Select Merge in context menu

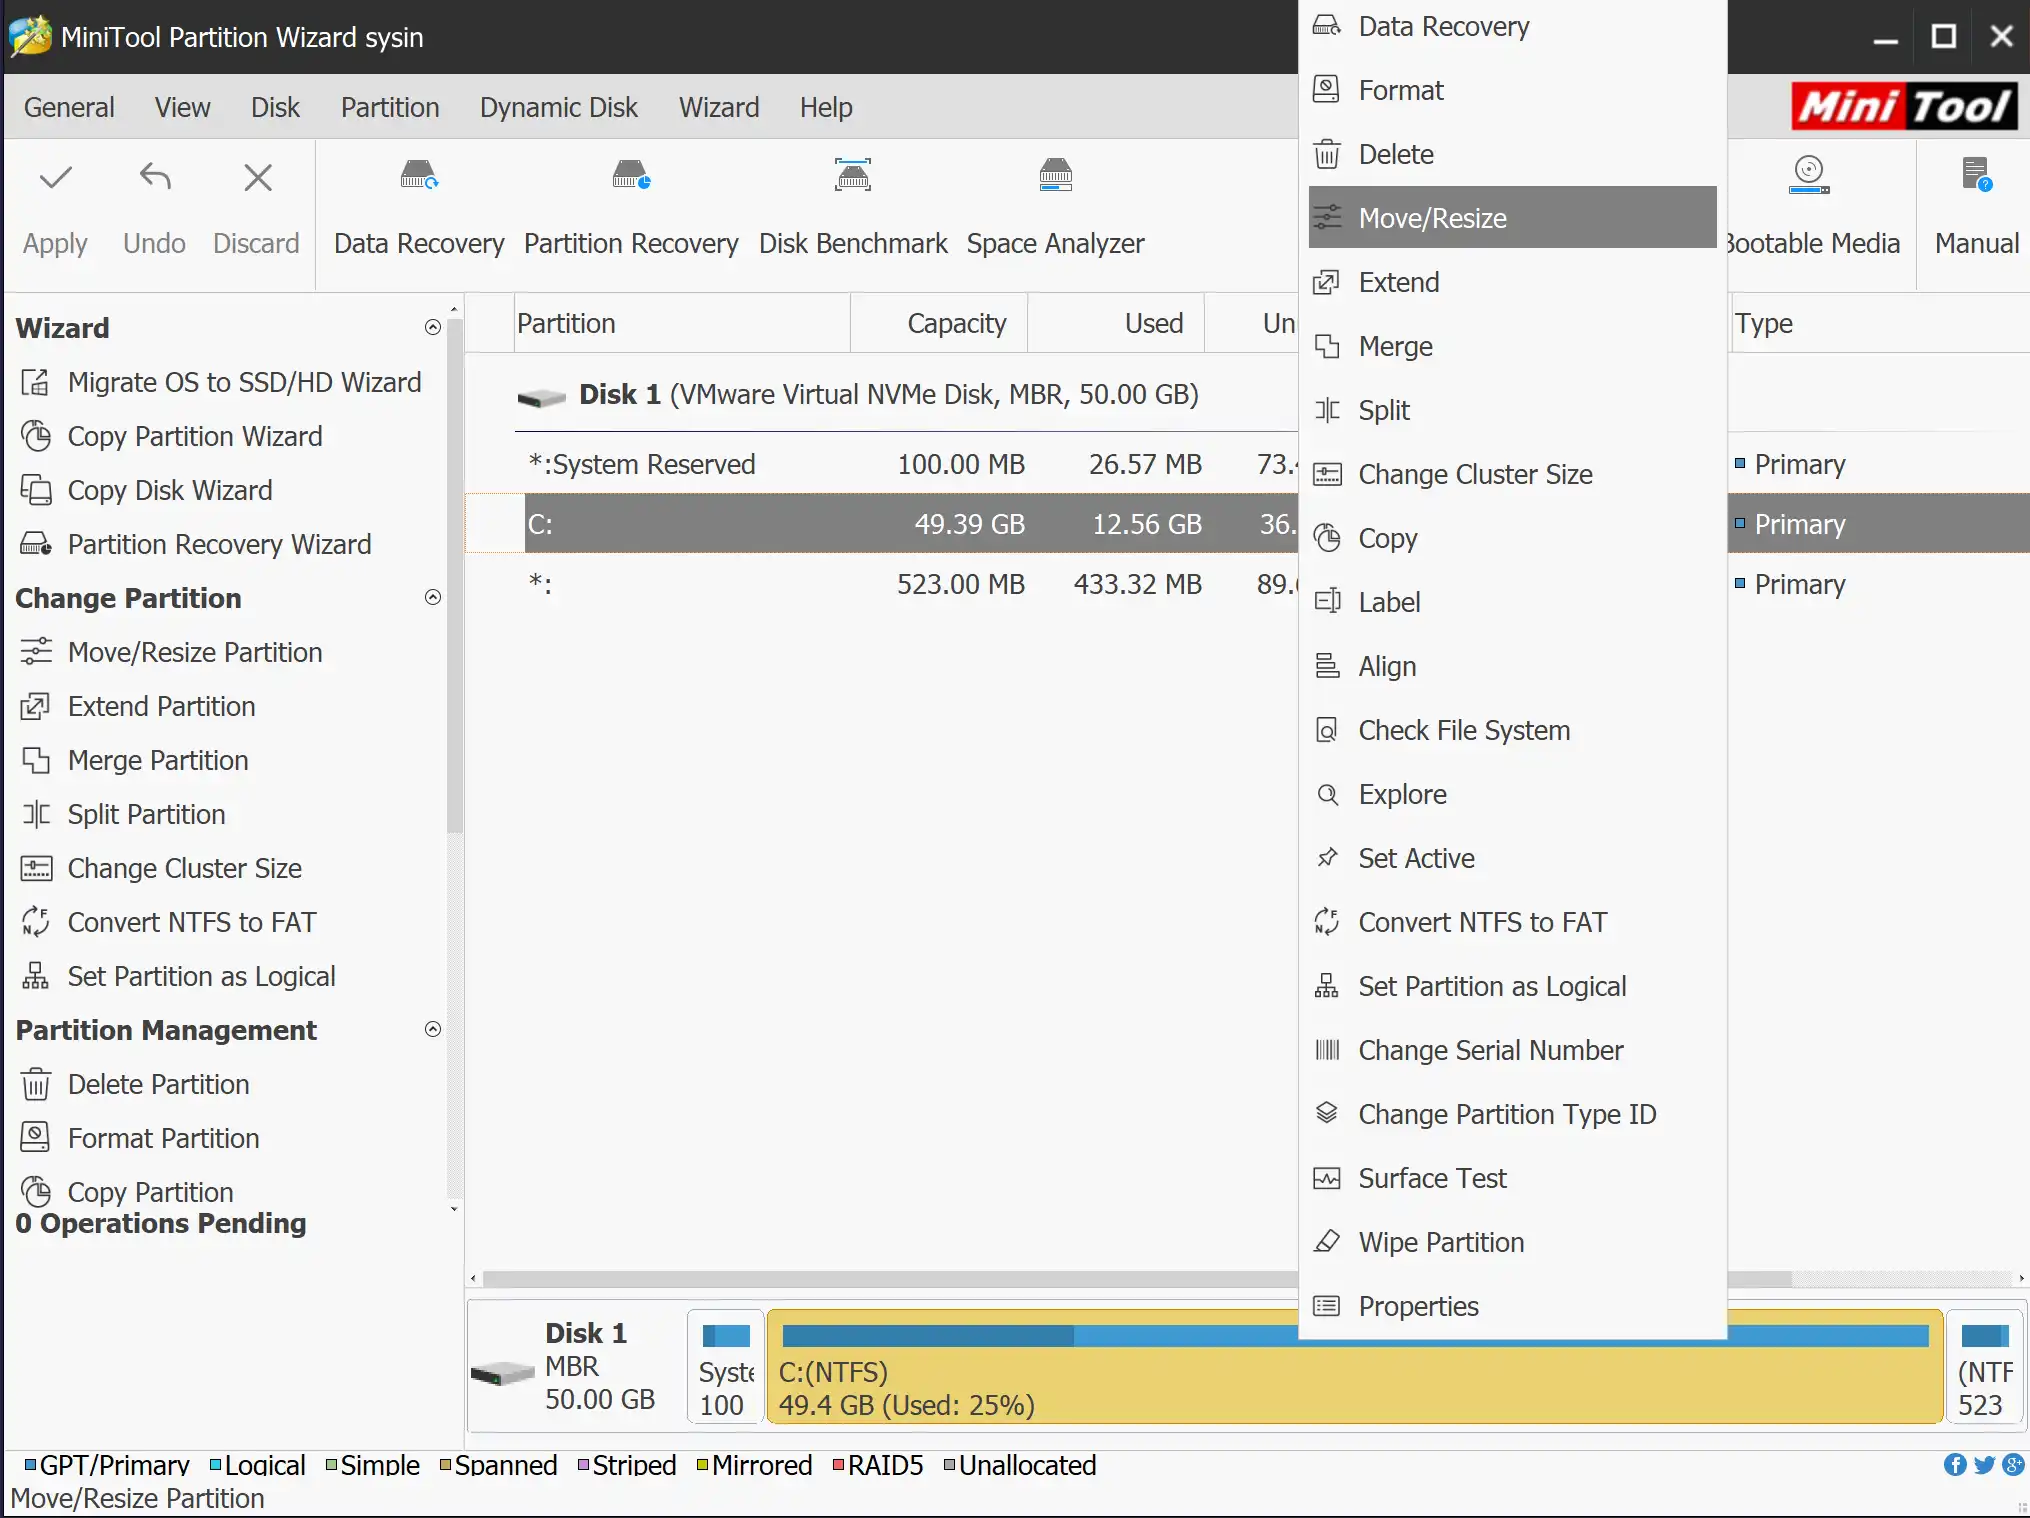pos(1512,346)
